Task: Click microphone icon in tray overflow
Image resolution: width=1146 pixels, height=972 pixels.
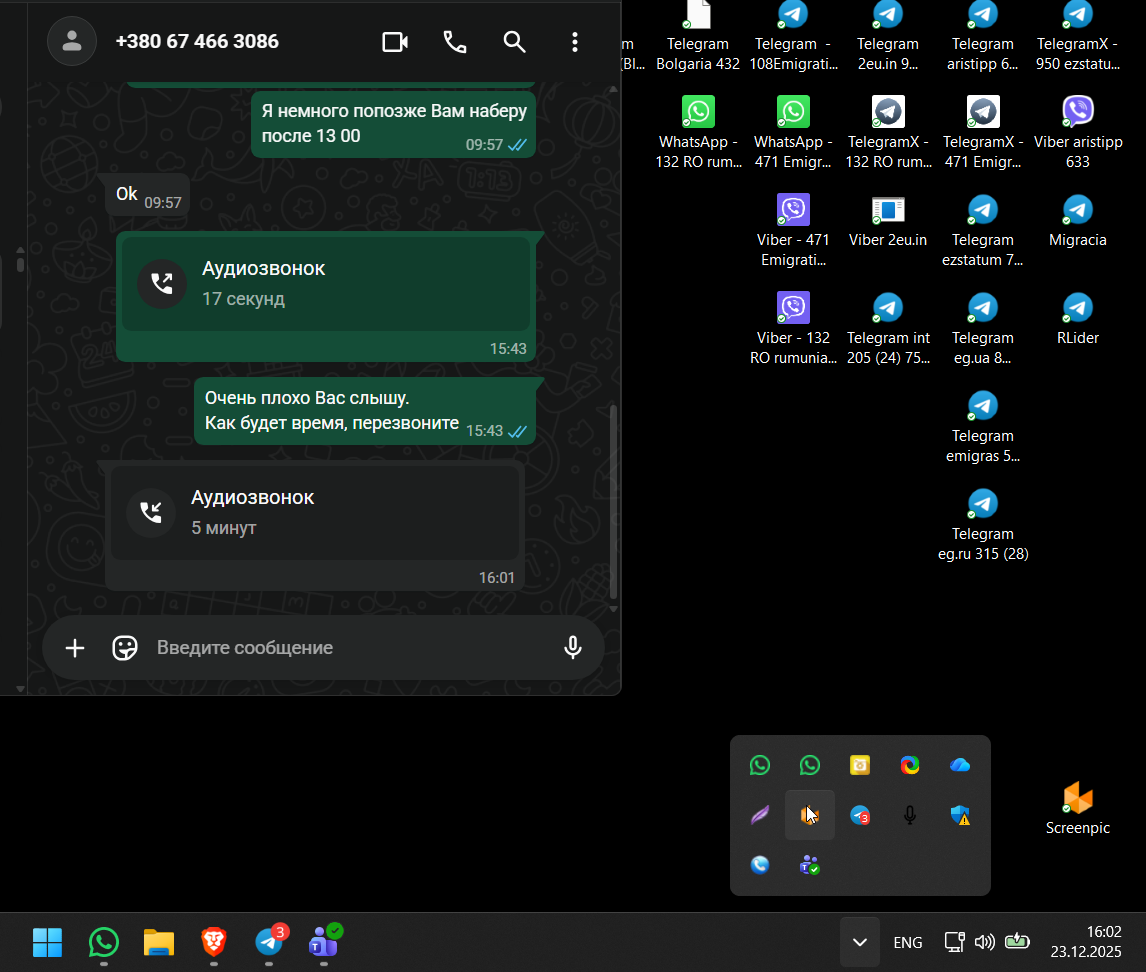Action: (x=910, y=815)
